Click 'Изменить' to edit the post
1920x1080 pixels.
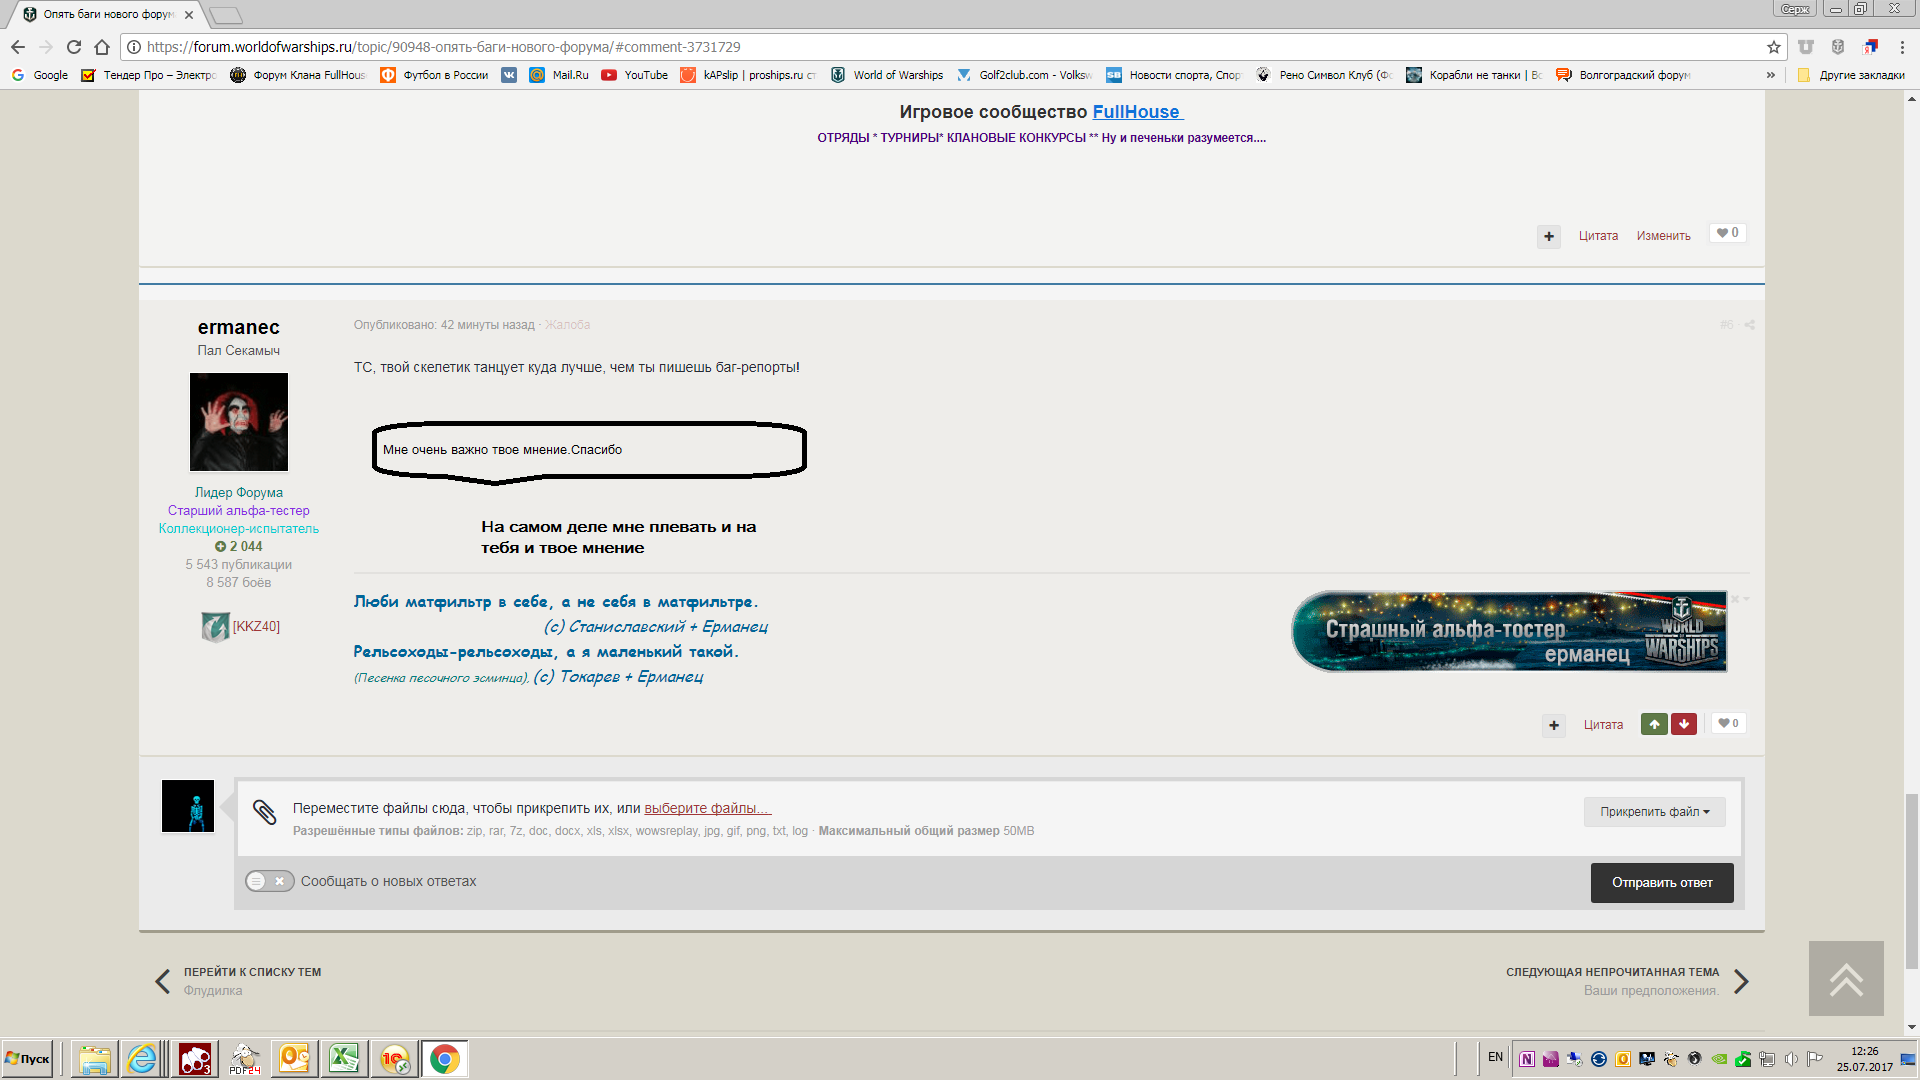click(x=1663, y=236)
